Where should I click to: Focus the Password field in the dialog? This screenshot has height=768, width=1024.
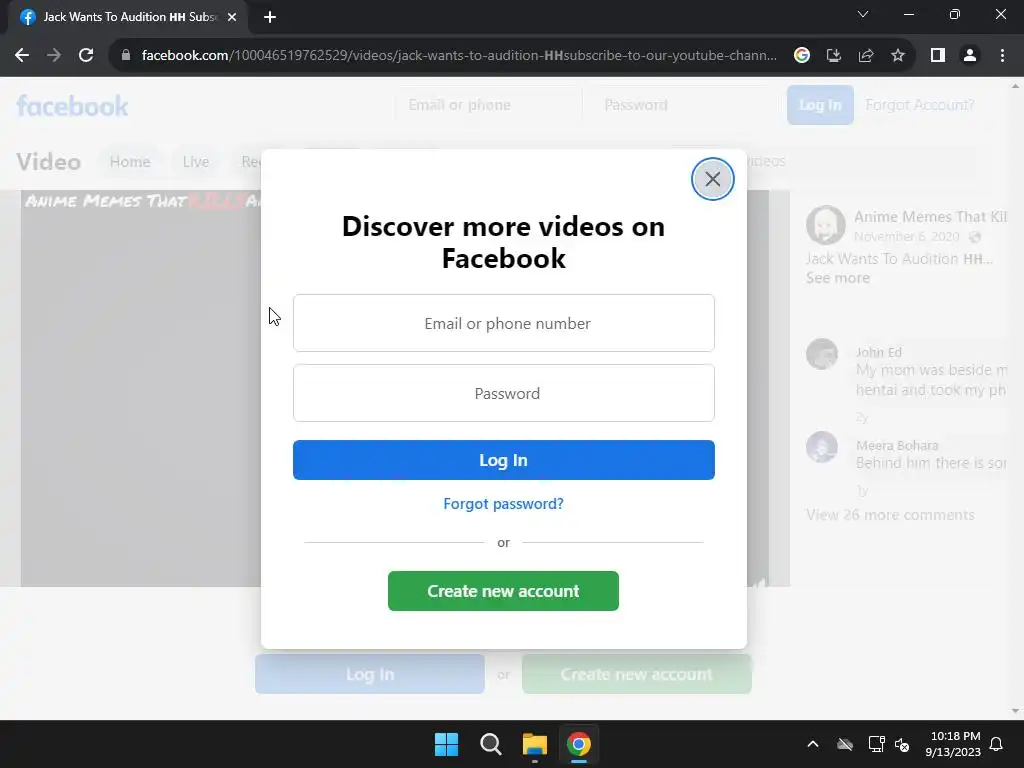tap(504, 393)
